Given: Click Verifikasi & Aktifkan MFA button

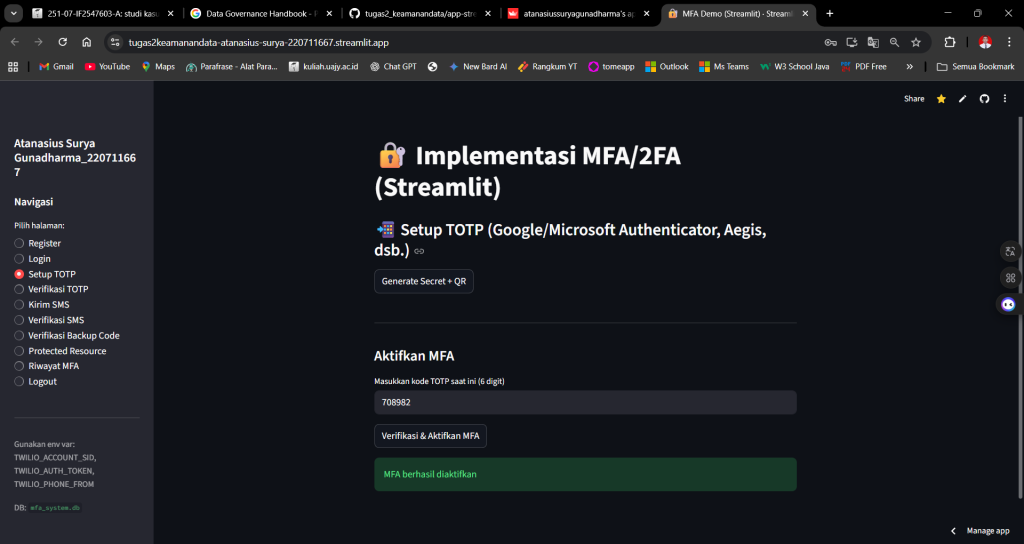Looking at the screenshot, I should 430,436.
